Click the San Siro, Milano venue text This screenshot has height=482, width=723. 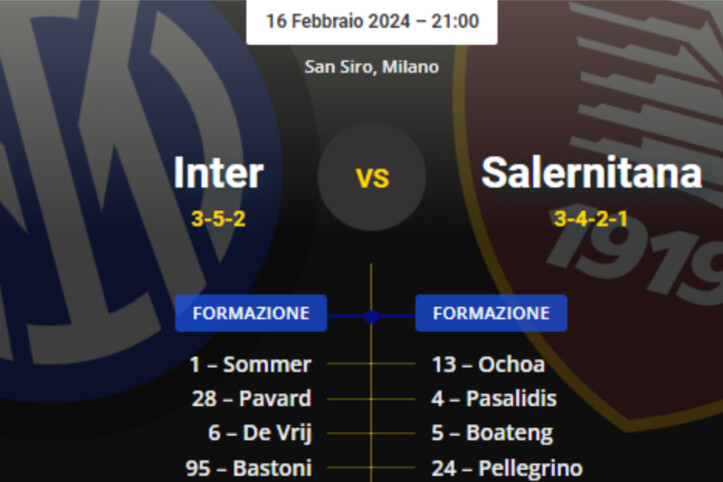372,68
